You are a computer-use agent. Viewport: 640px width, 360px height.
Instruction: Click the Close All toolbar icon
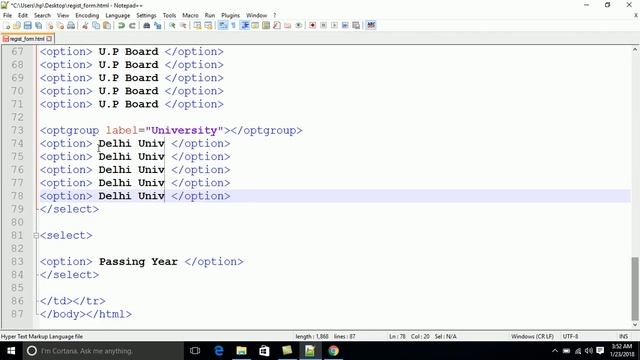60,25
